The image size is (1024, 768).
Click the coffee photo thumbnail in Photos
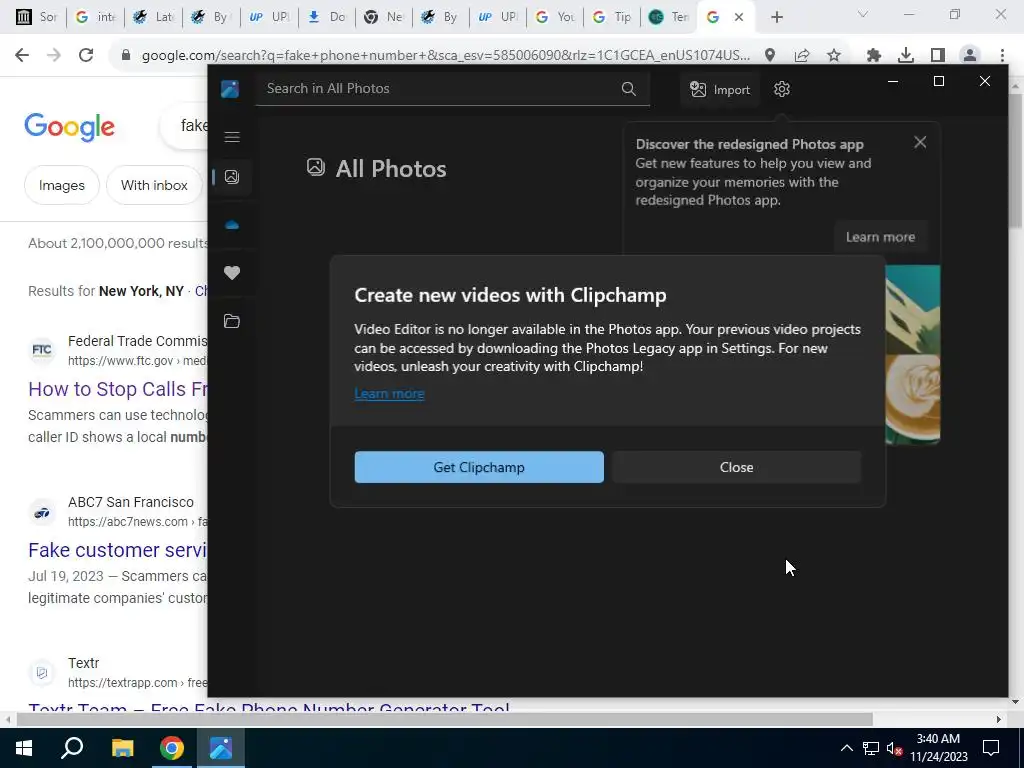click(x=912, y=398)
